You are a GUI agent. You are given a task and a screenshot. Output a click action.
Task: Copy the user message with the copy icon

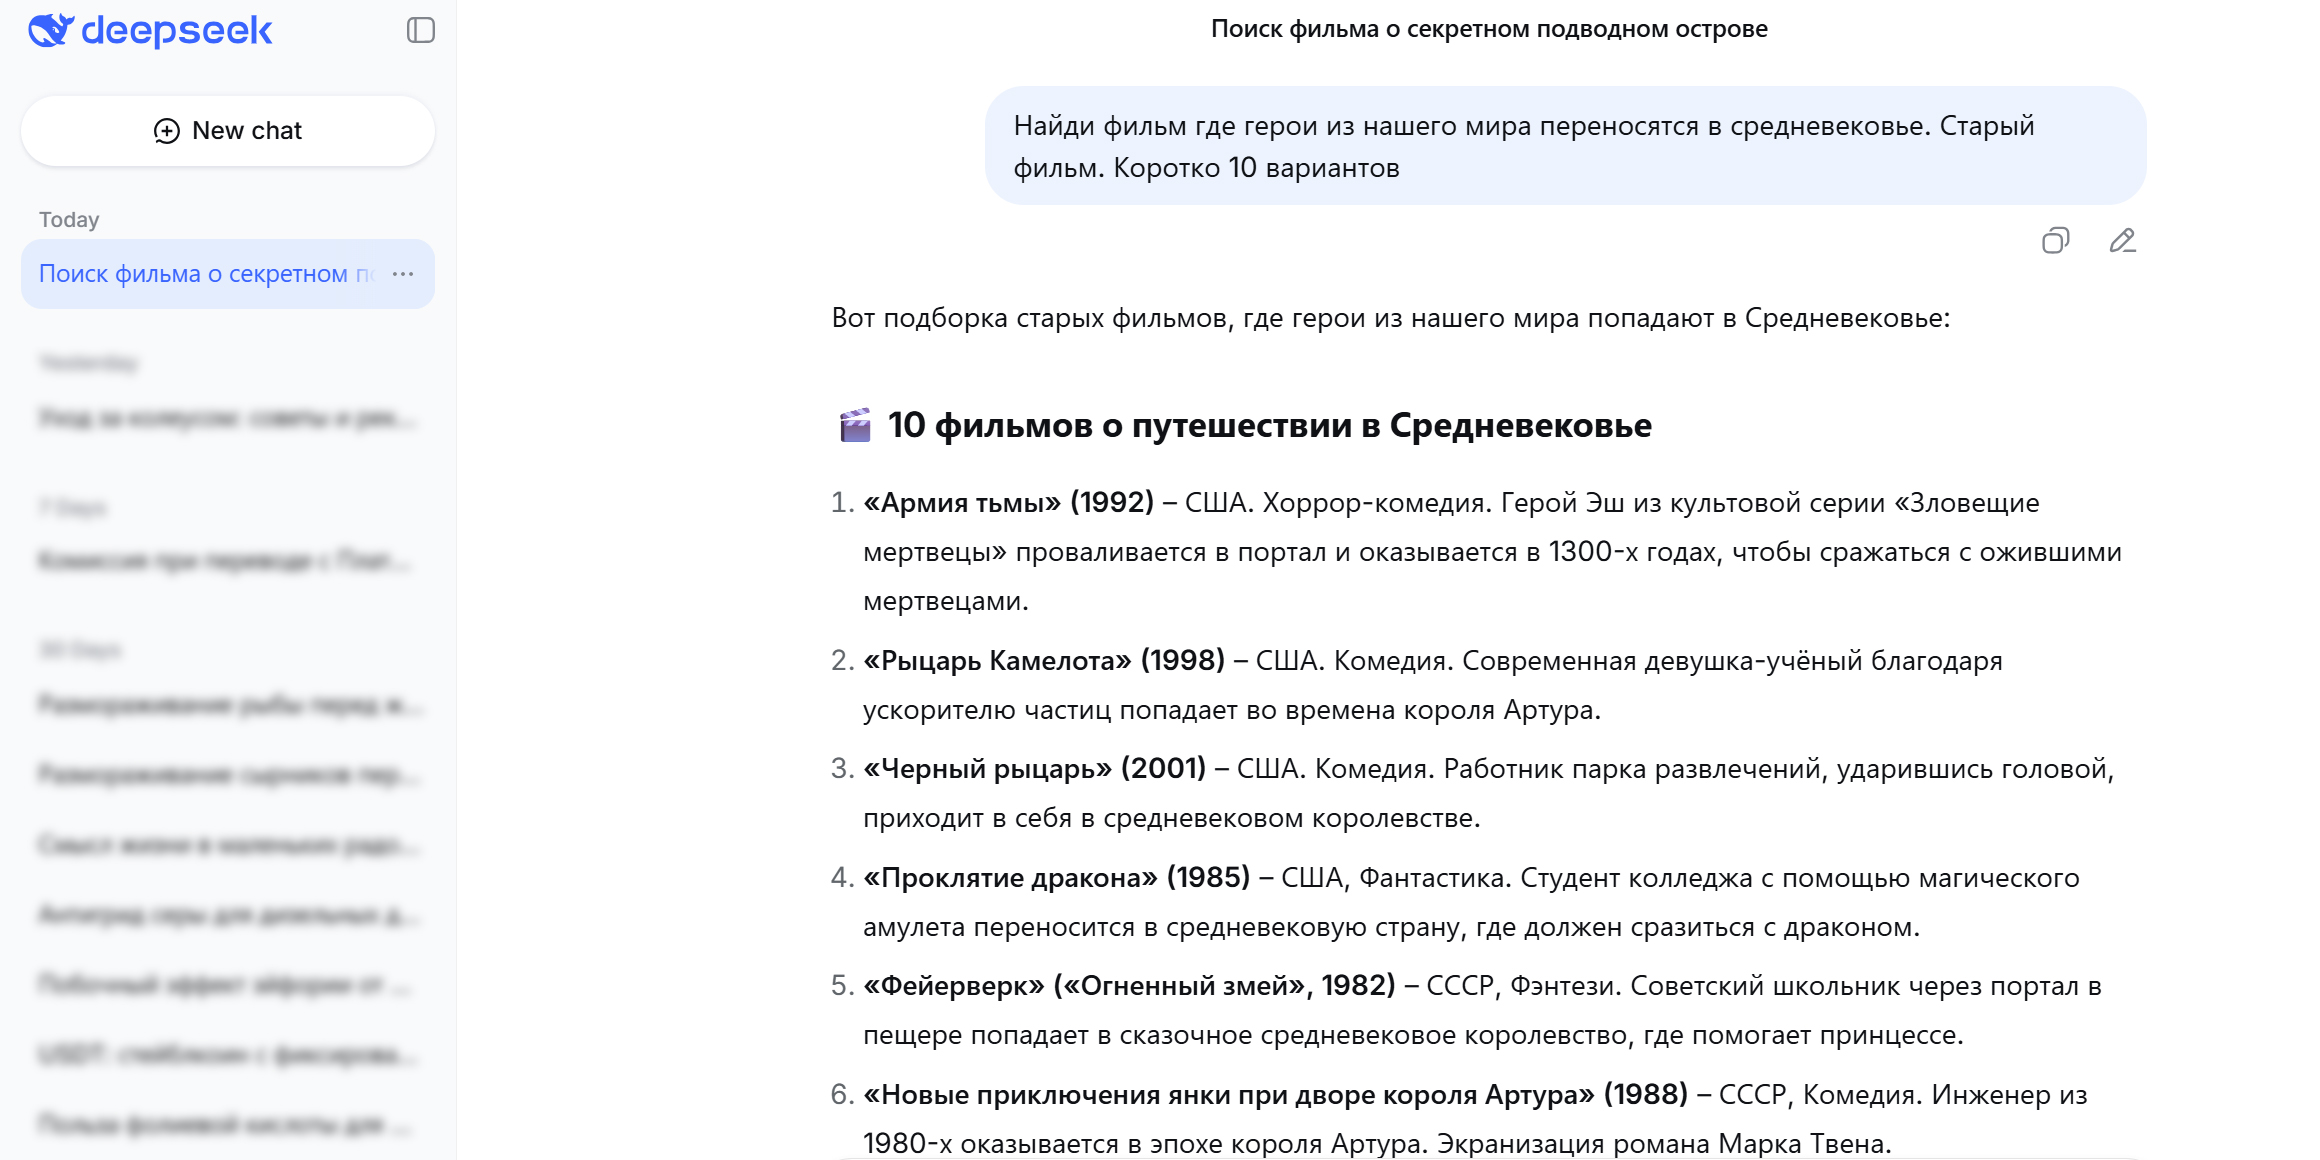(2054, 241)
